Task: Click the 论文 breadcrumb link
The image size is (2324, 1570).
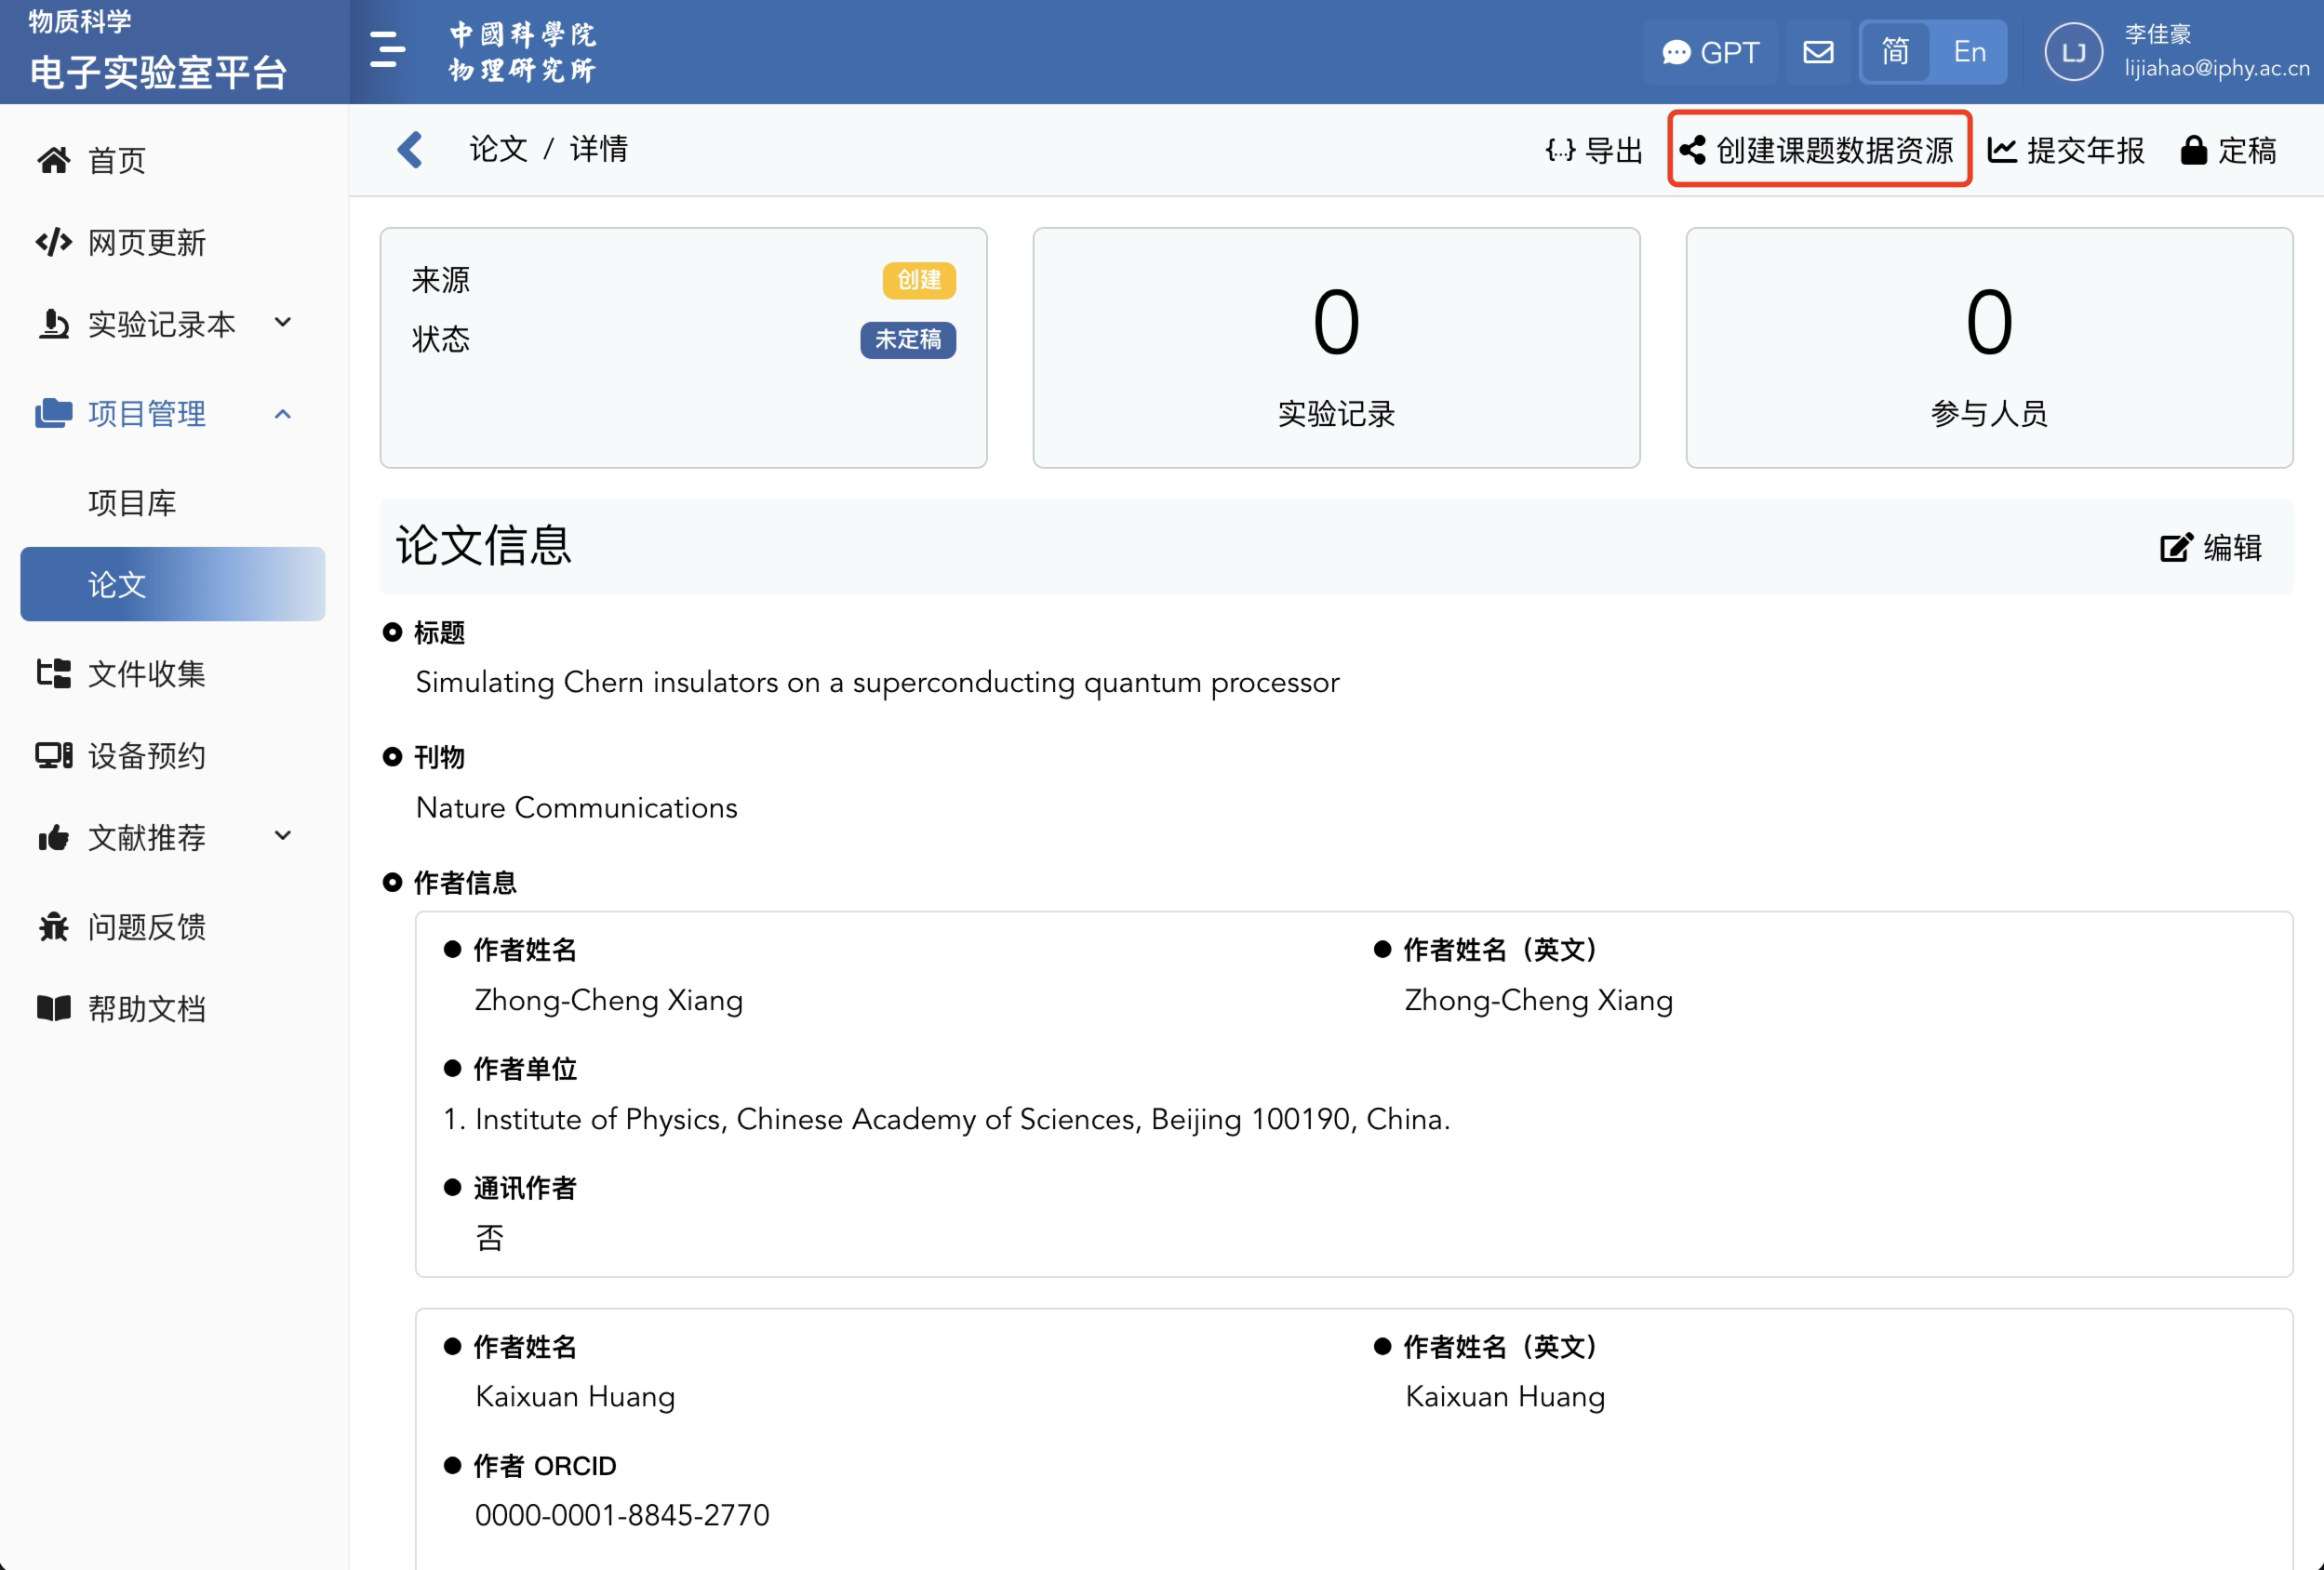Action: (x=498, y=149)
